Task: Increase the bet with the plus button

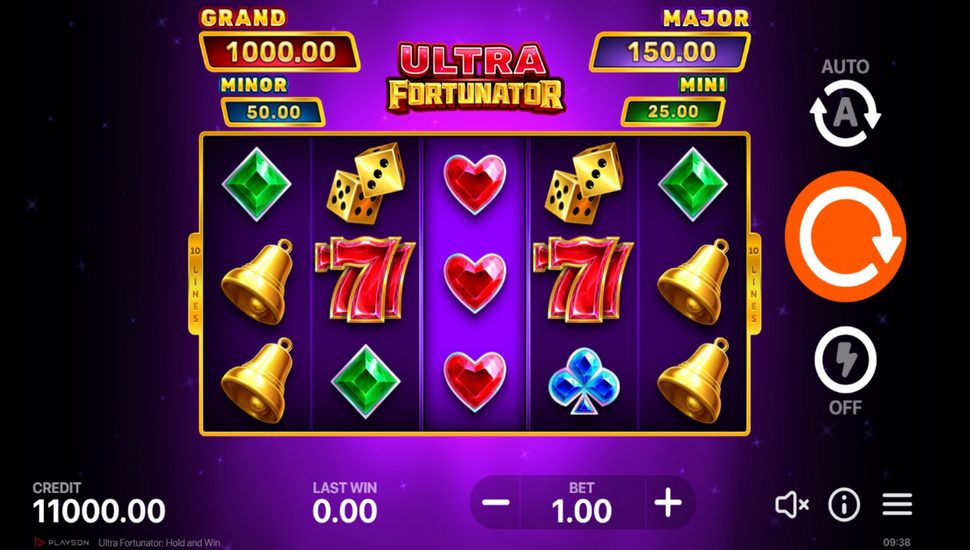Action: click(x=668, y=502)
